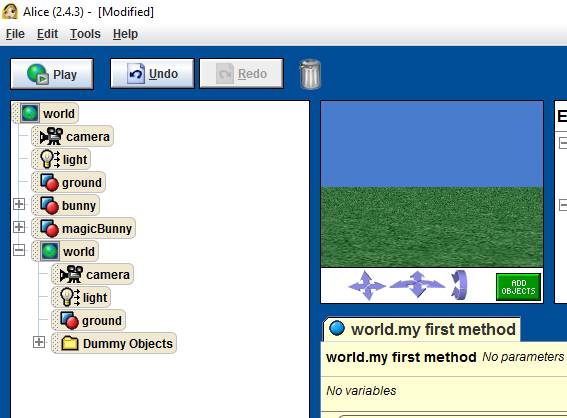This screenshot has height=418, width=567.
Task: Select the bunny object icon
Action: (x=49, y=205)
